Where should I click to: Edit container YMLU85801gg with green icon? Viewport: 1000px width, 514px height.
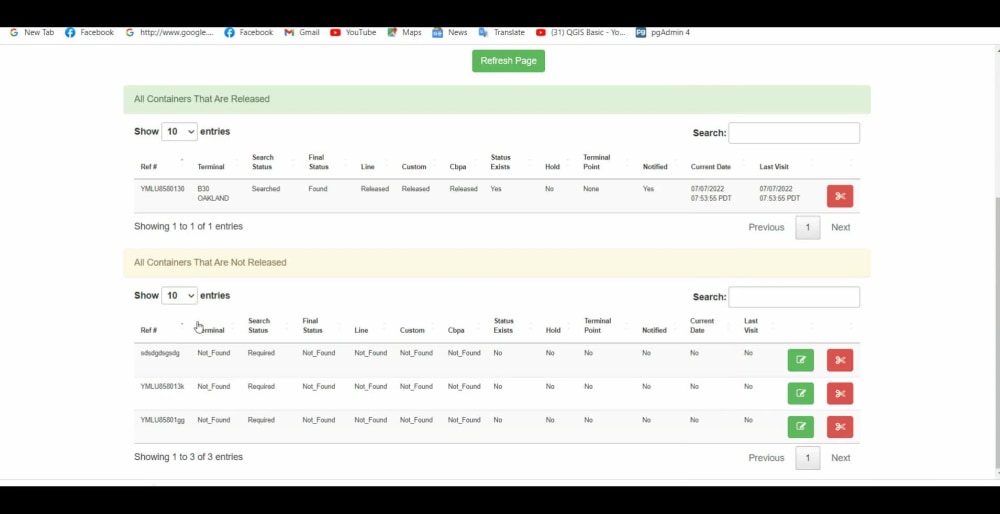pyautogui.click(x=800, y=427)
